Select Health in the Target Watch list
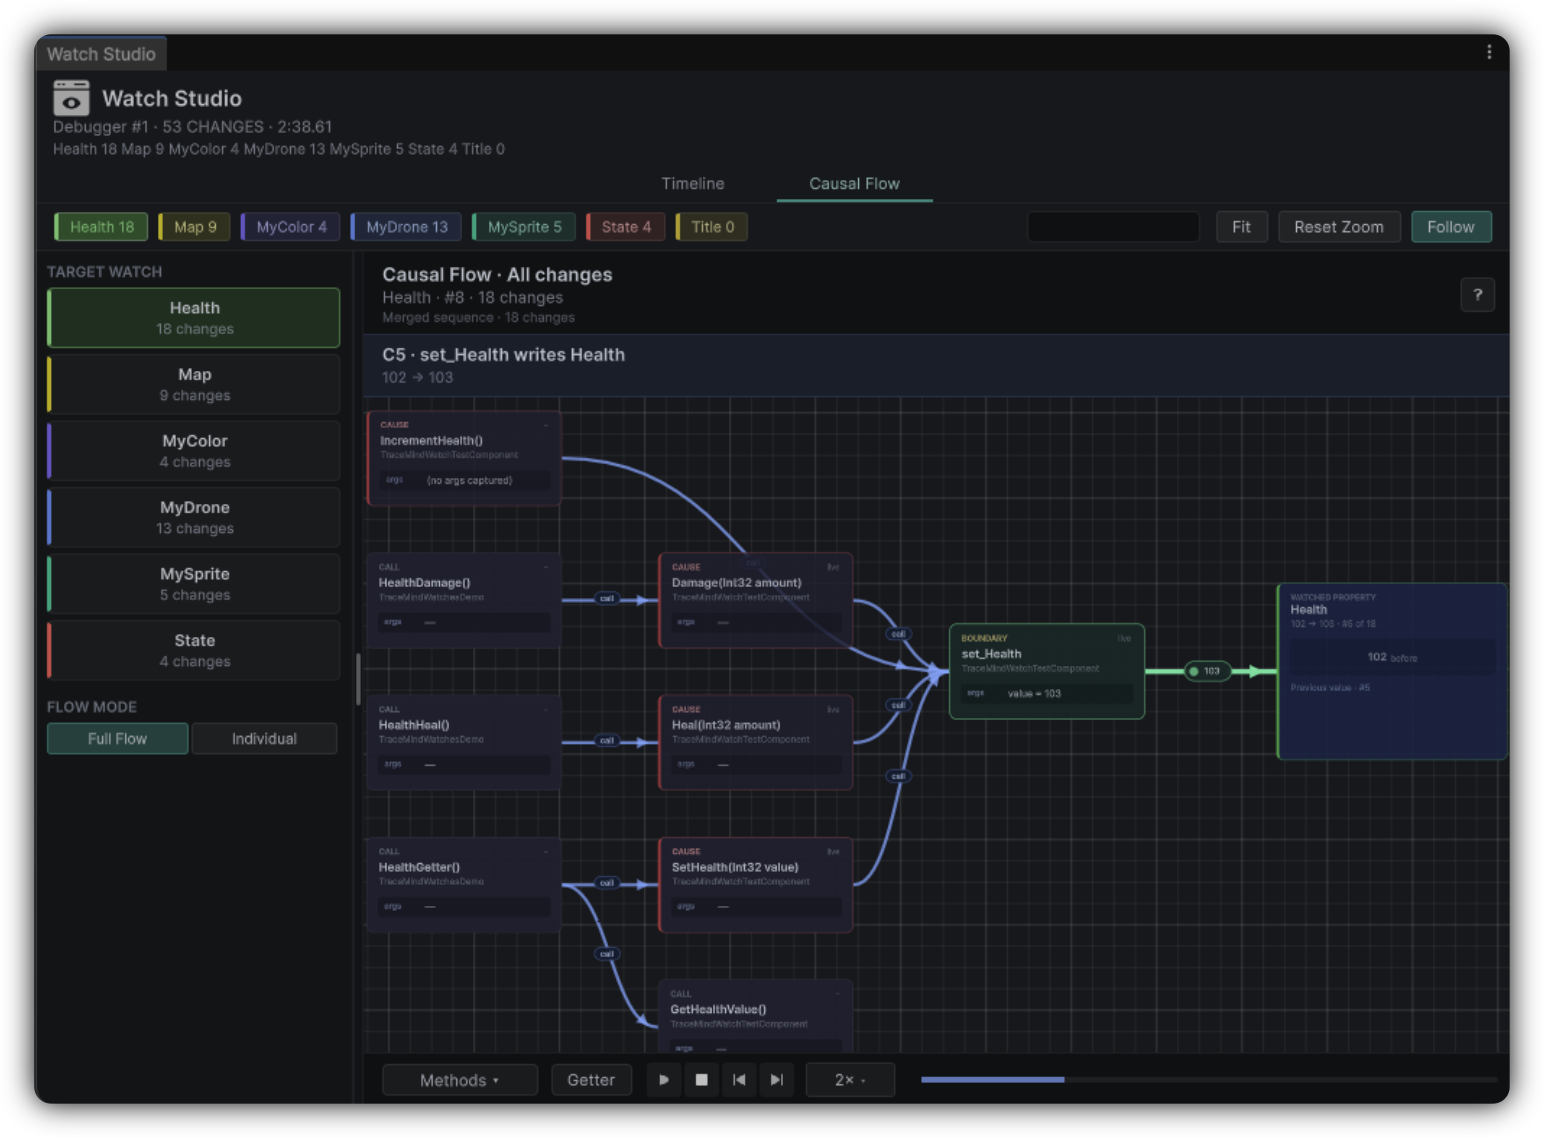 click(x=194, y=318)
